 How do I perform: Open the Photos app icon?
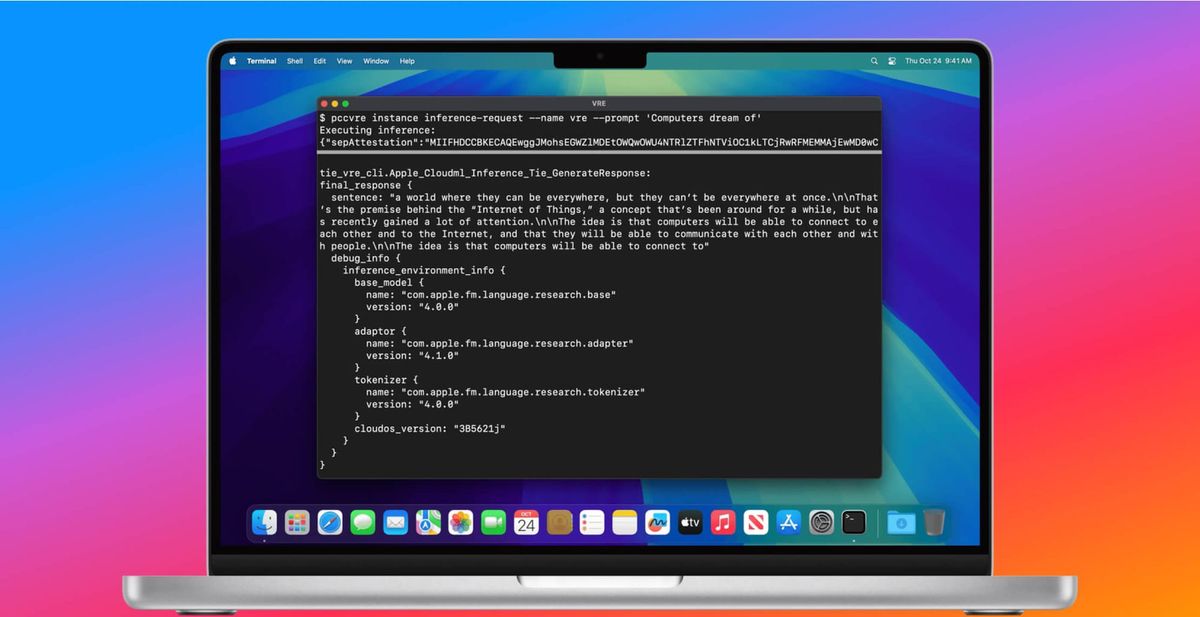click(x=461, y=522)
